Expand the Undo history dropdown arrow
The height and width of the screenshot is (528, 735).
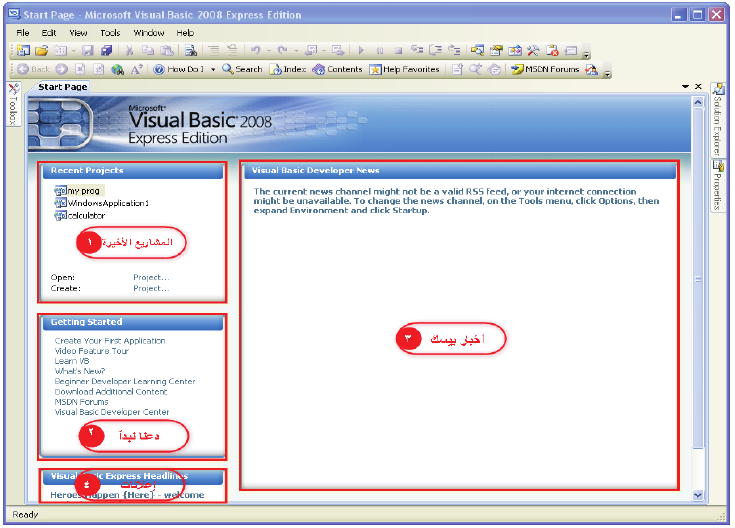click(x=269, y=51)
